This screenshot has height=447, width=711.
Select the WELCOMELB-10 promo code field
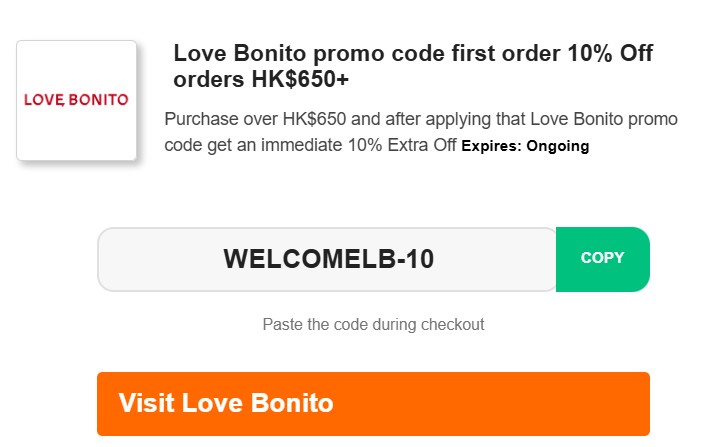click(x=328, y=259)
